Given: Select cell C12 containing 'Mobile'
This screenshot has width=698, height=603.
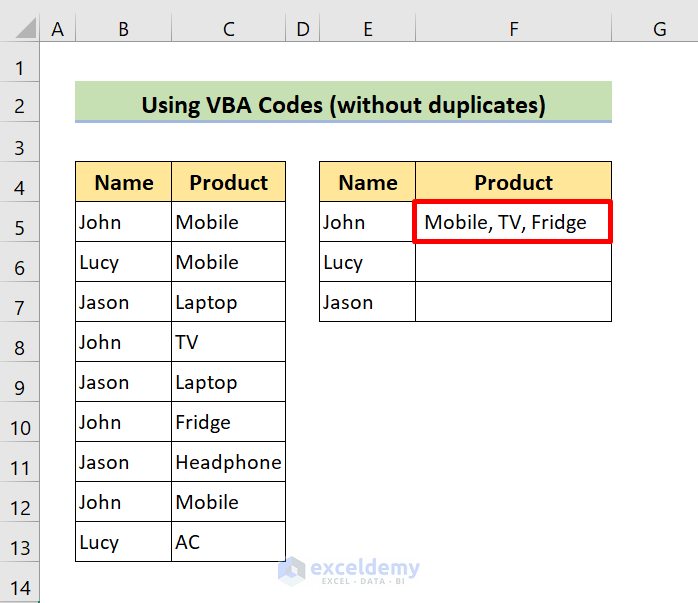Looking at the screenshot, I should click(228, 502).
